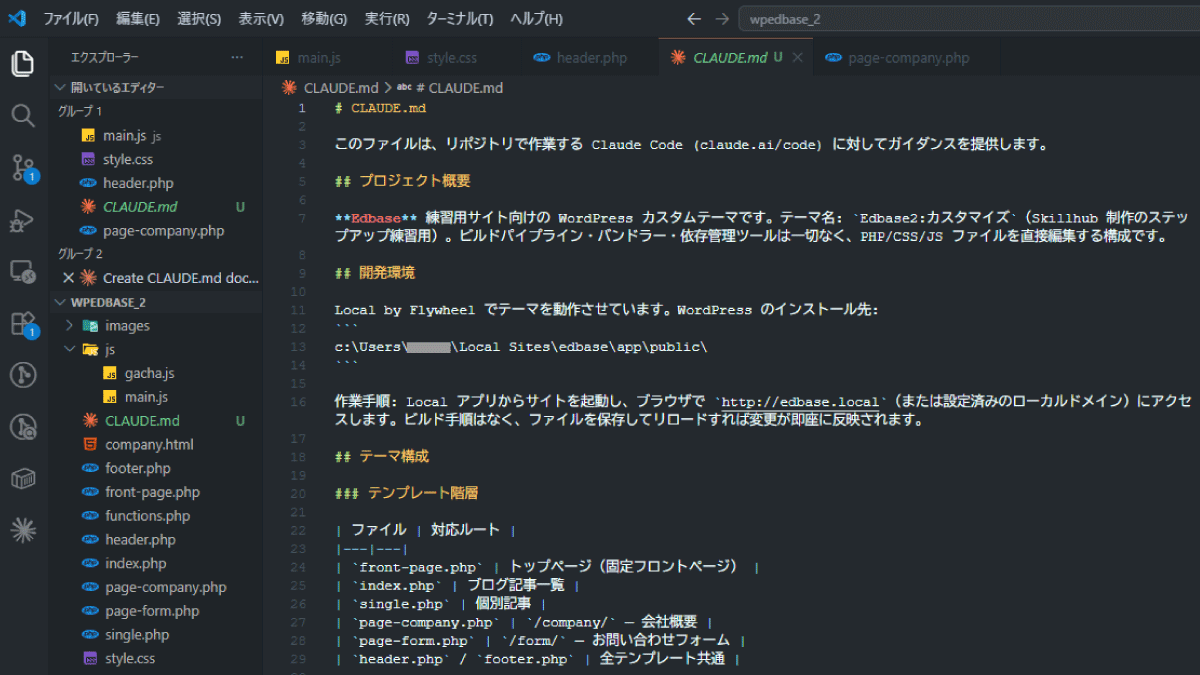
Task: Open header.php in WPEDBASE_2 file tree
Action: pyautogui.click(x=156, y=540)
